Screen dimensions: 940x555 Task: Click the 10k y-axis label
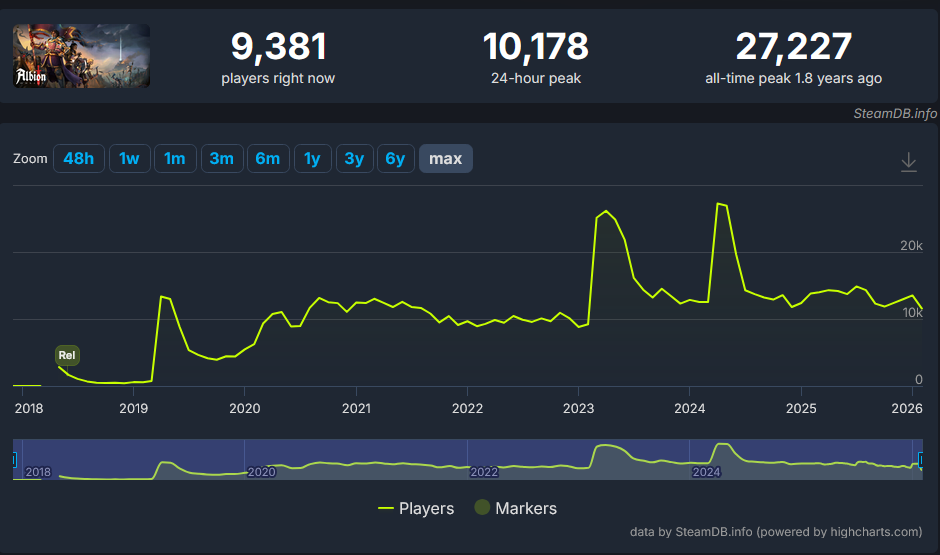click(912, 313)
